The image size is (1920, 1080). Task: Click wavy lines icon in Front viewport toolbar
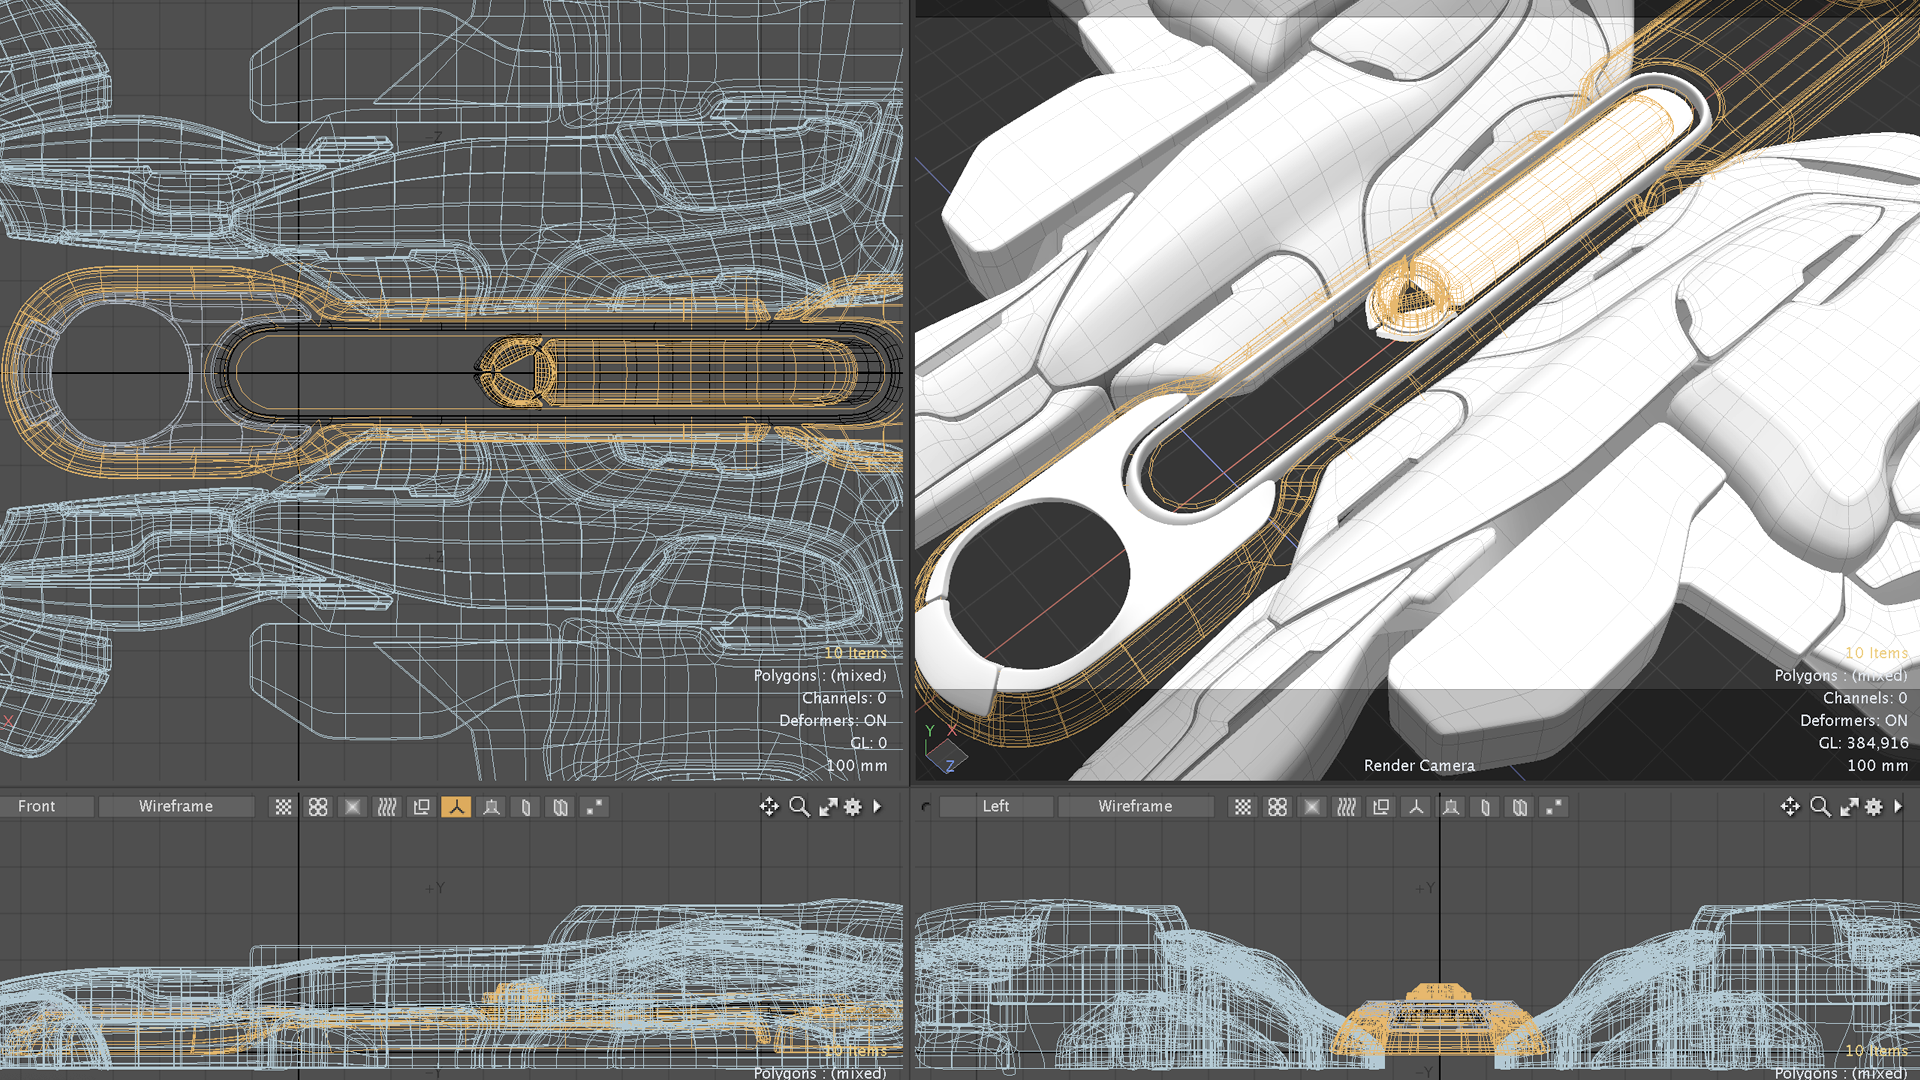(x=387, y=807)
